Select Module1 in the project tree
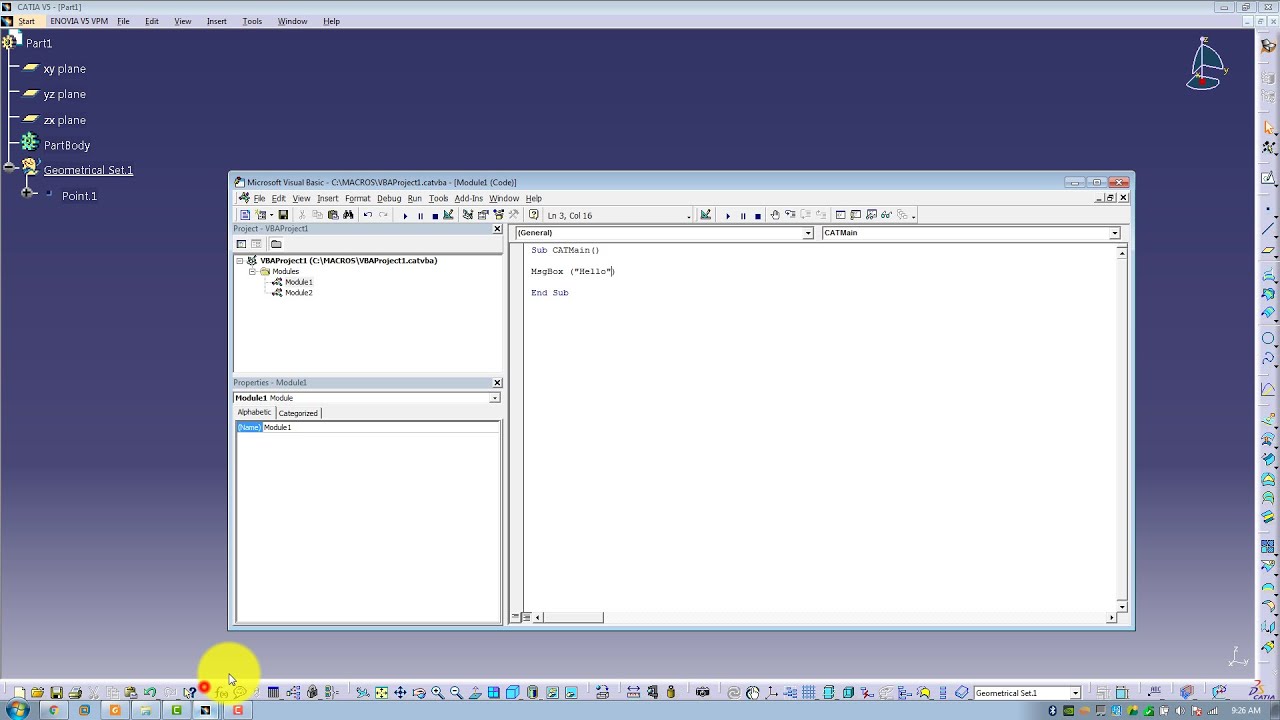Viewport: 1280px width, 720px height. click(298, 282)
